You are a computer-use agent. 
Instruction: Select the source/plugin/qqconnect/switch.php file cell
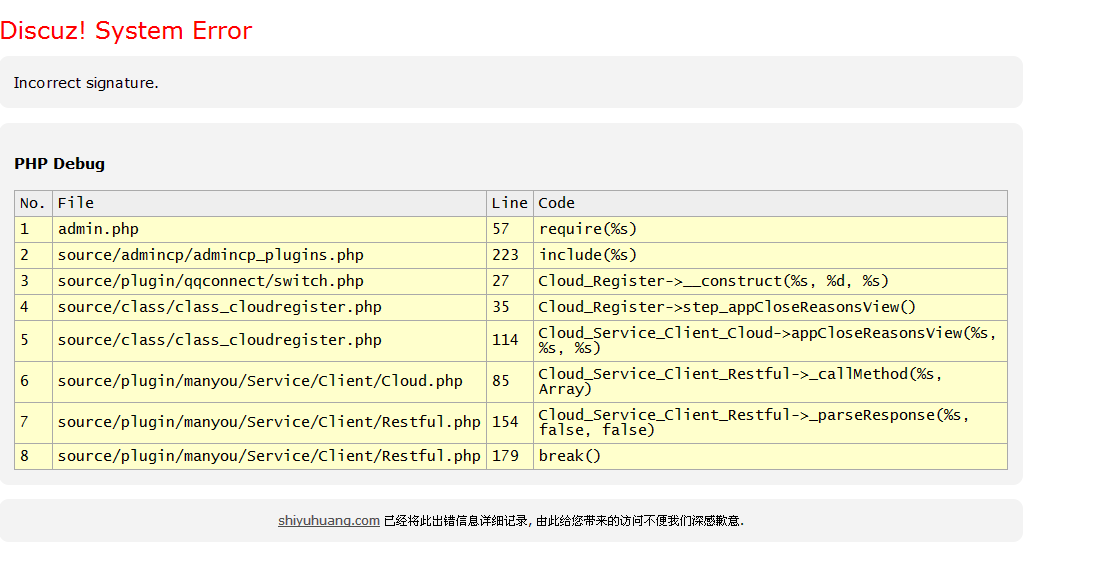coord(210,281)
